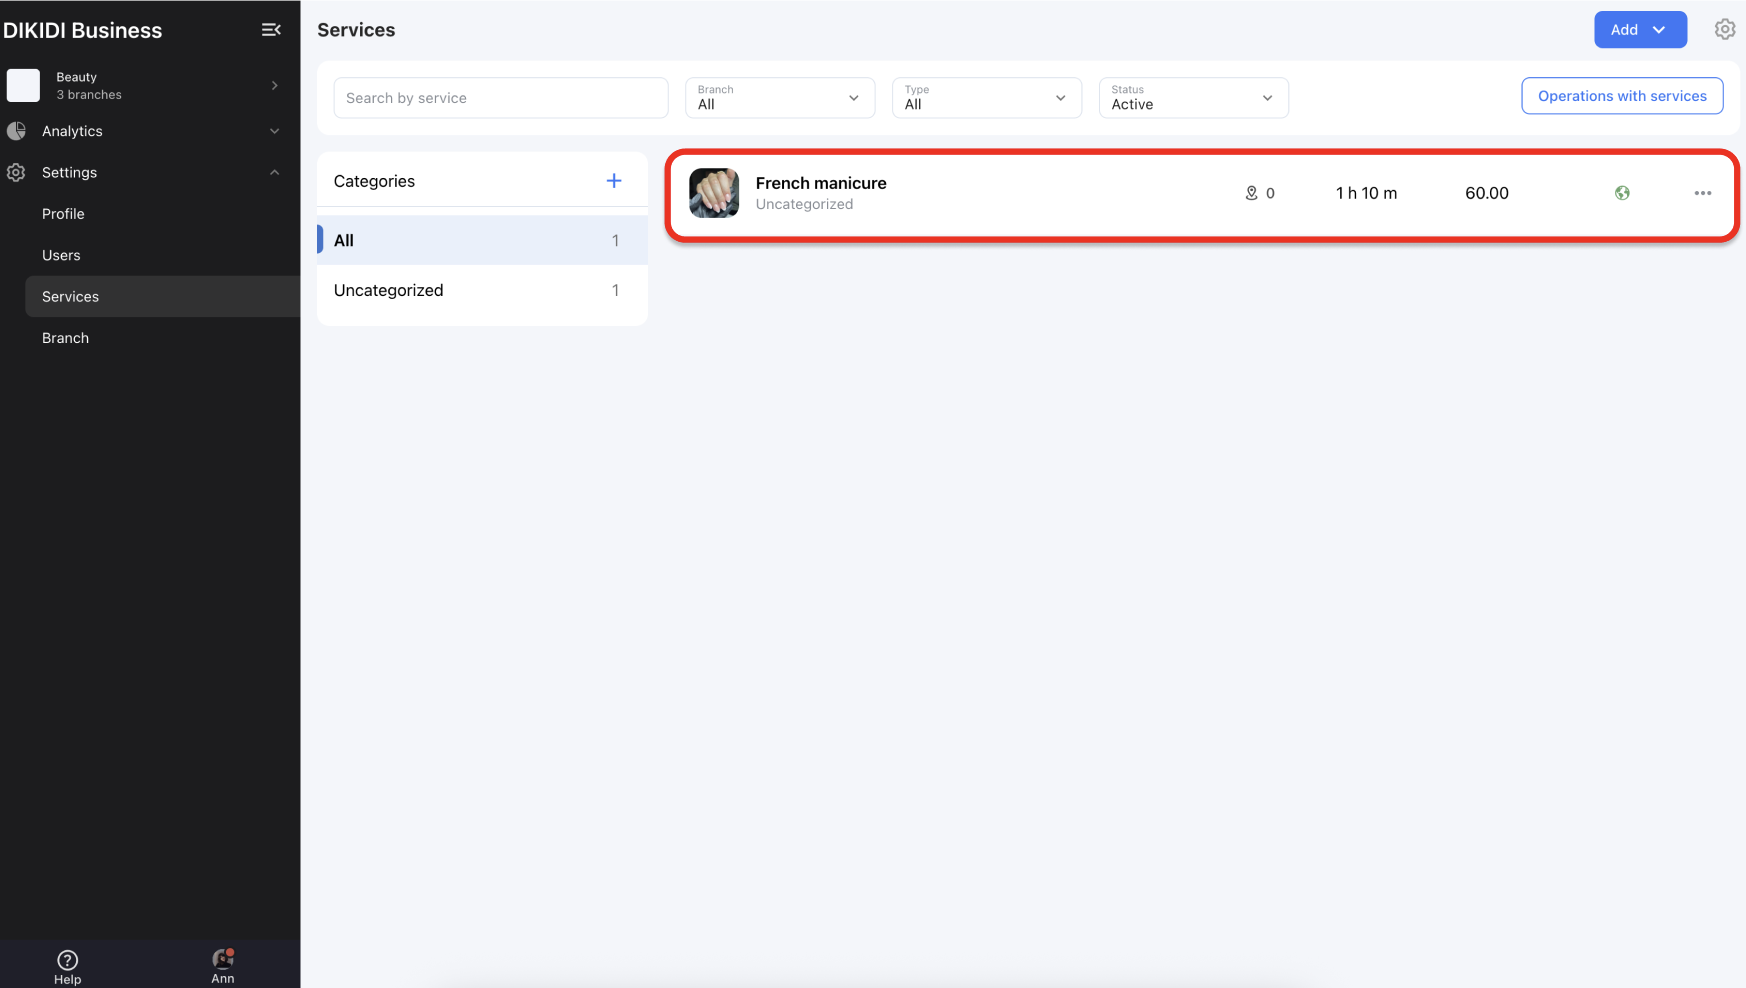Click the Operations with services button
1746x988 pixels.
[x=1621, y=96]
